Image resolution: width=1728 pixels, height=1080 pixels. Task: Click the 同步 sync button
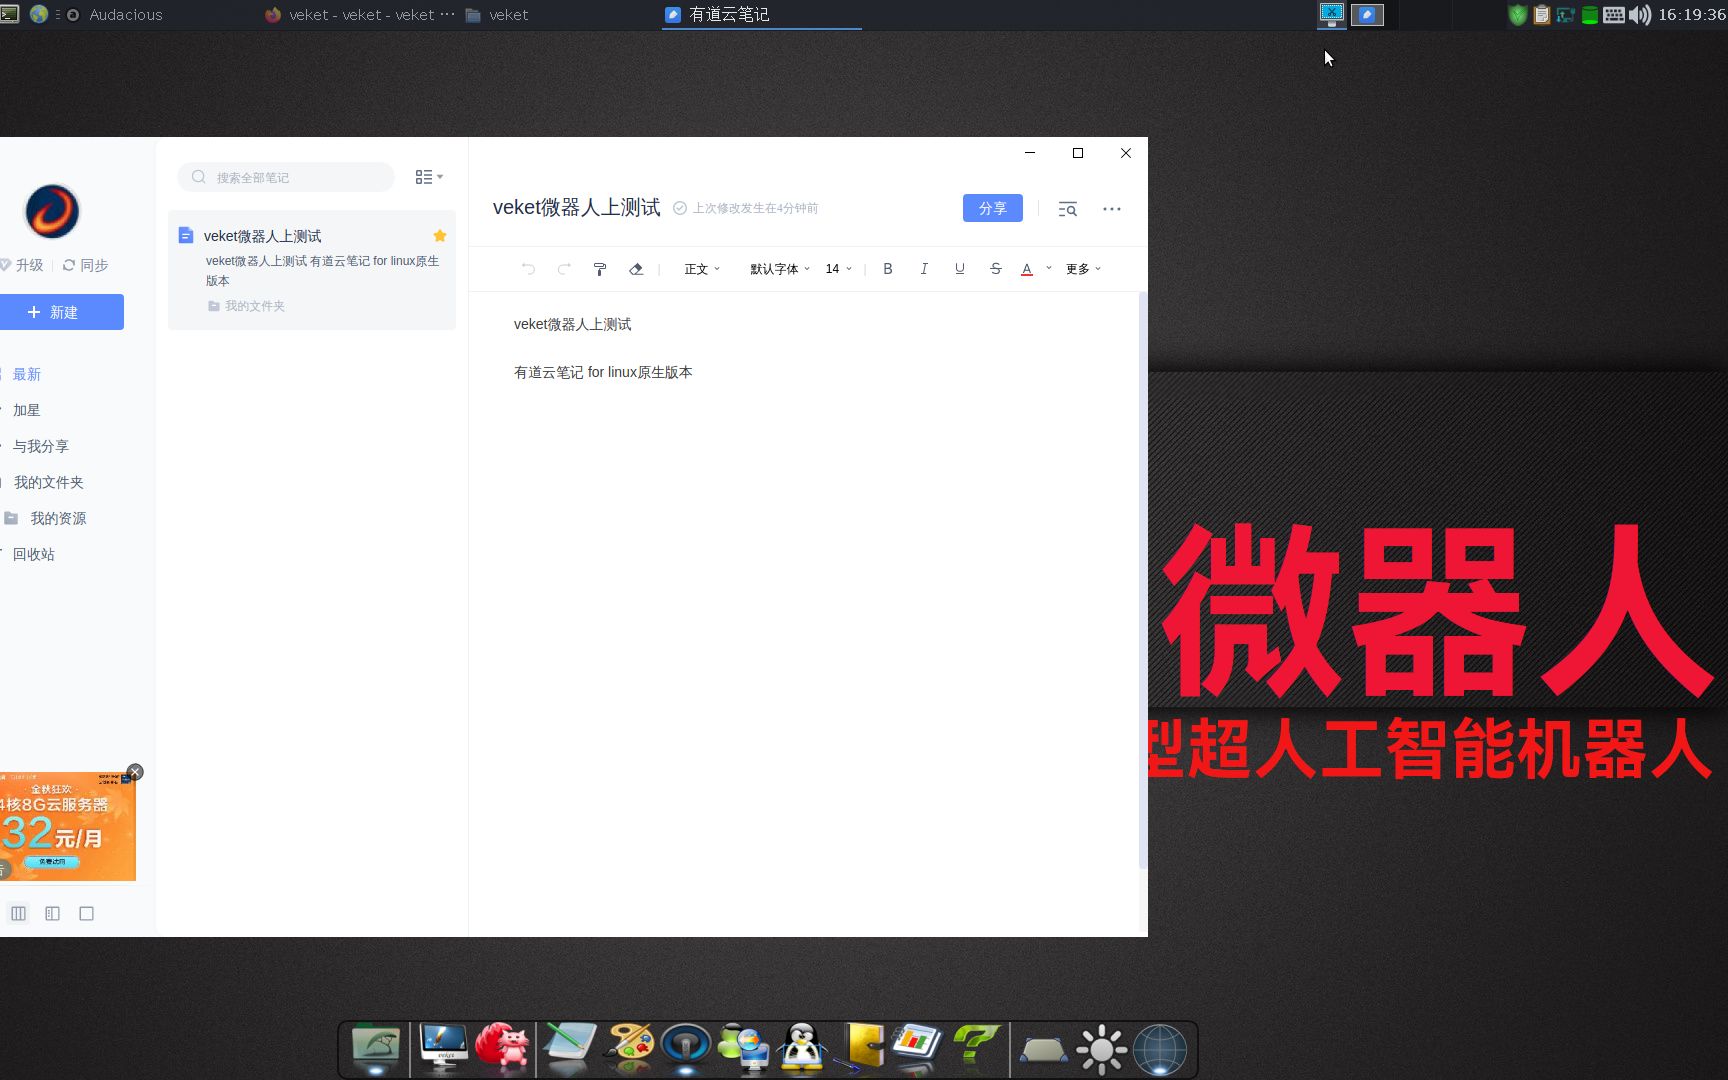(85, 265)
